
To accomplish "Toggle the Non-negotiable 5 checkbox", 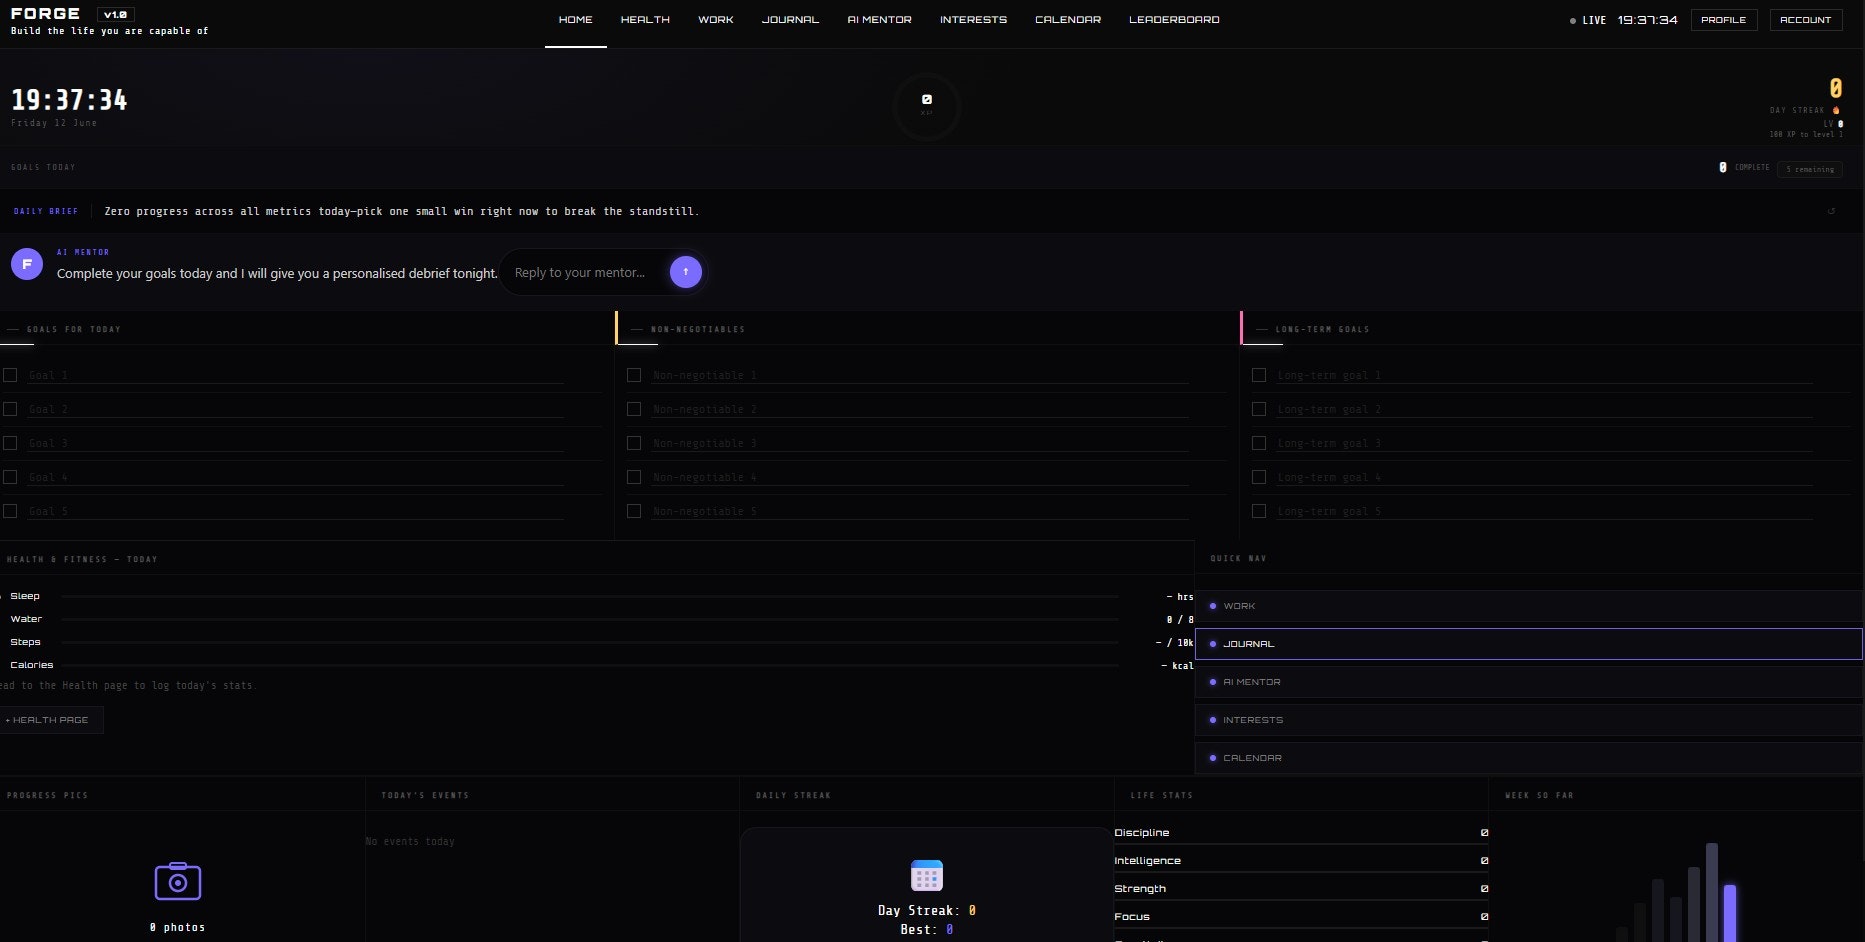I will [634, 511].
